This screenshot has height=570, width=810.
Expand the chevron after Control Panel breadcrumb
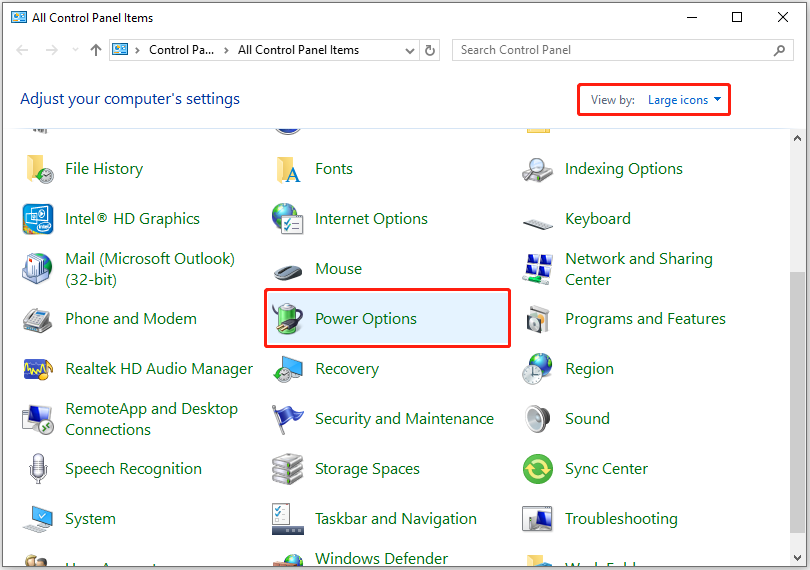click(226, 50)
